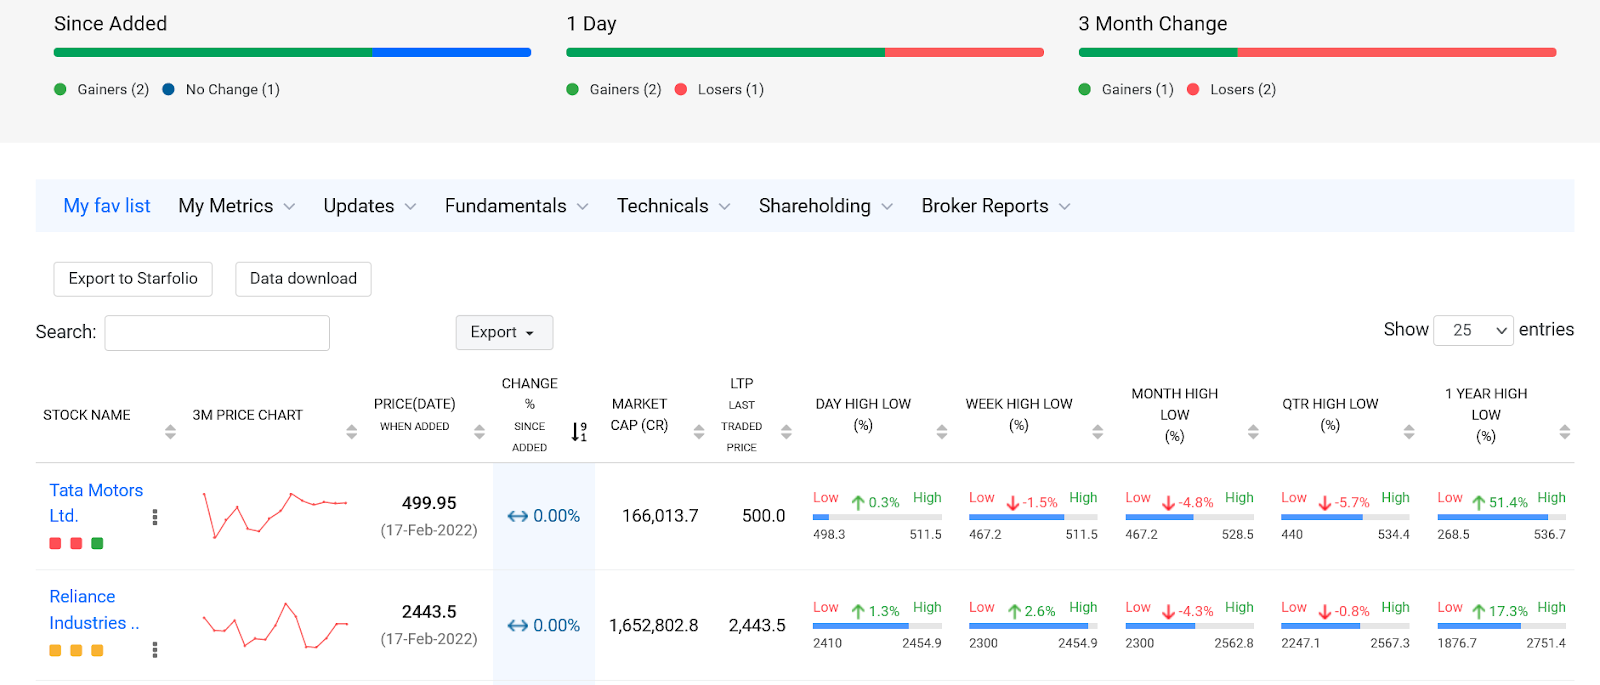Click the Export to Starfolio button
Screen dimensions: 1600x685
click(133, 279)
